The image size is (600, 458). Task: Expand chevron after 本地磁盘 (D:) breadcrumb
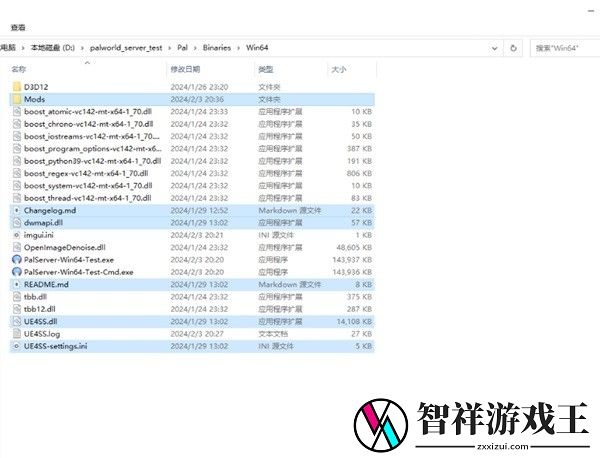click(x=82, y=48)
